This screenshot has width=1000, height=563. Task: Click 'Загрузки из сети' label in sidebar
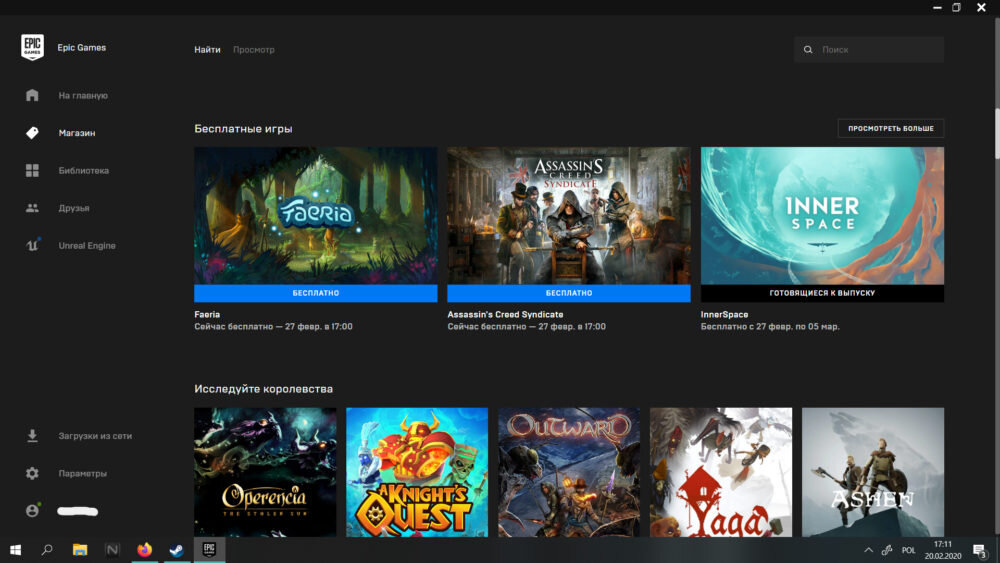click(x=95, y=436)
